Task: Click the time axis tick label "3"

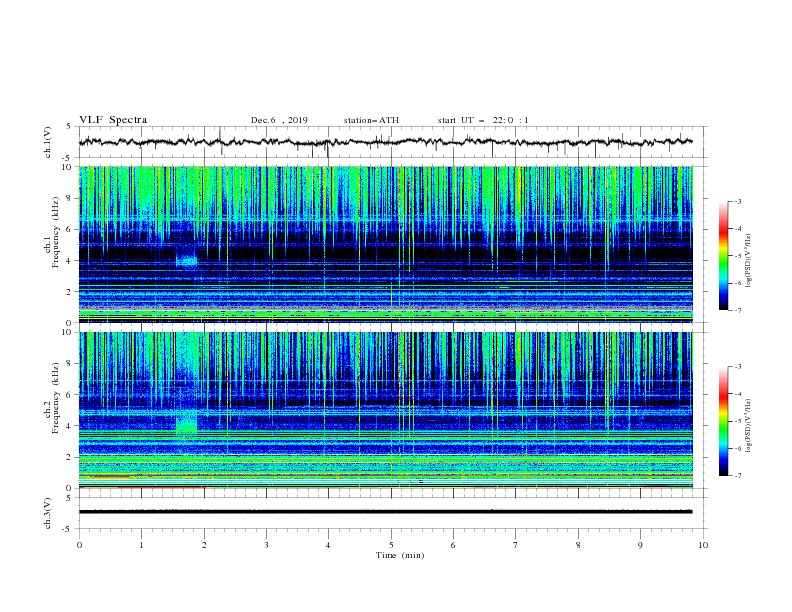Action: 266,545
